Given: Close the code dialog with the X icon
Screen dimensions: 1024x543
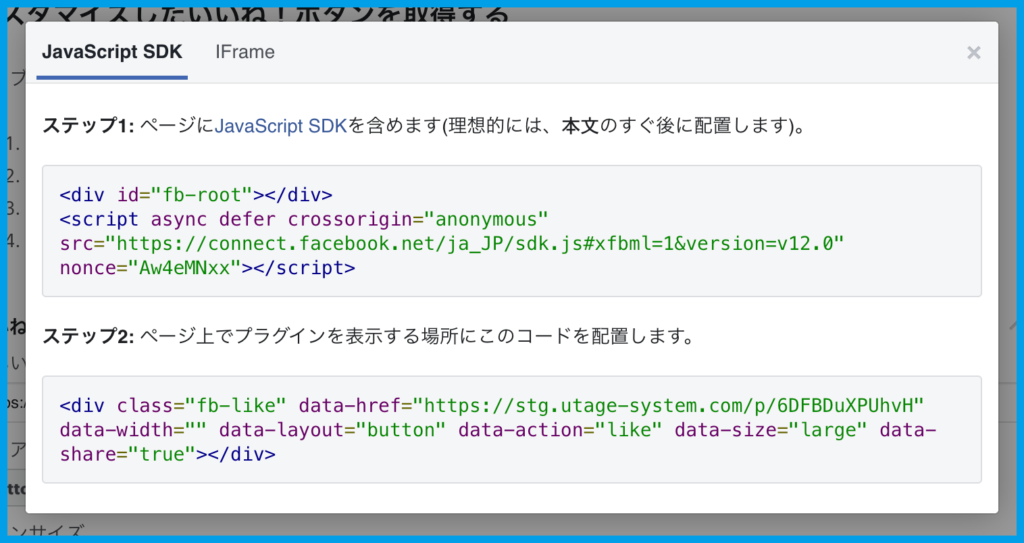Looking at the screenshot, I should tap(973, 53).
